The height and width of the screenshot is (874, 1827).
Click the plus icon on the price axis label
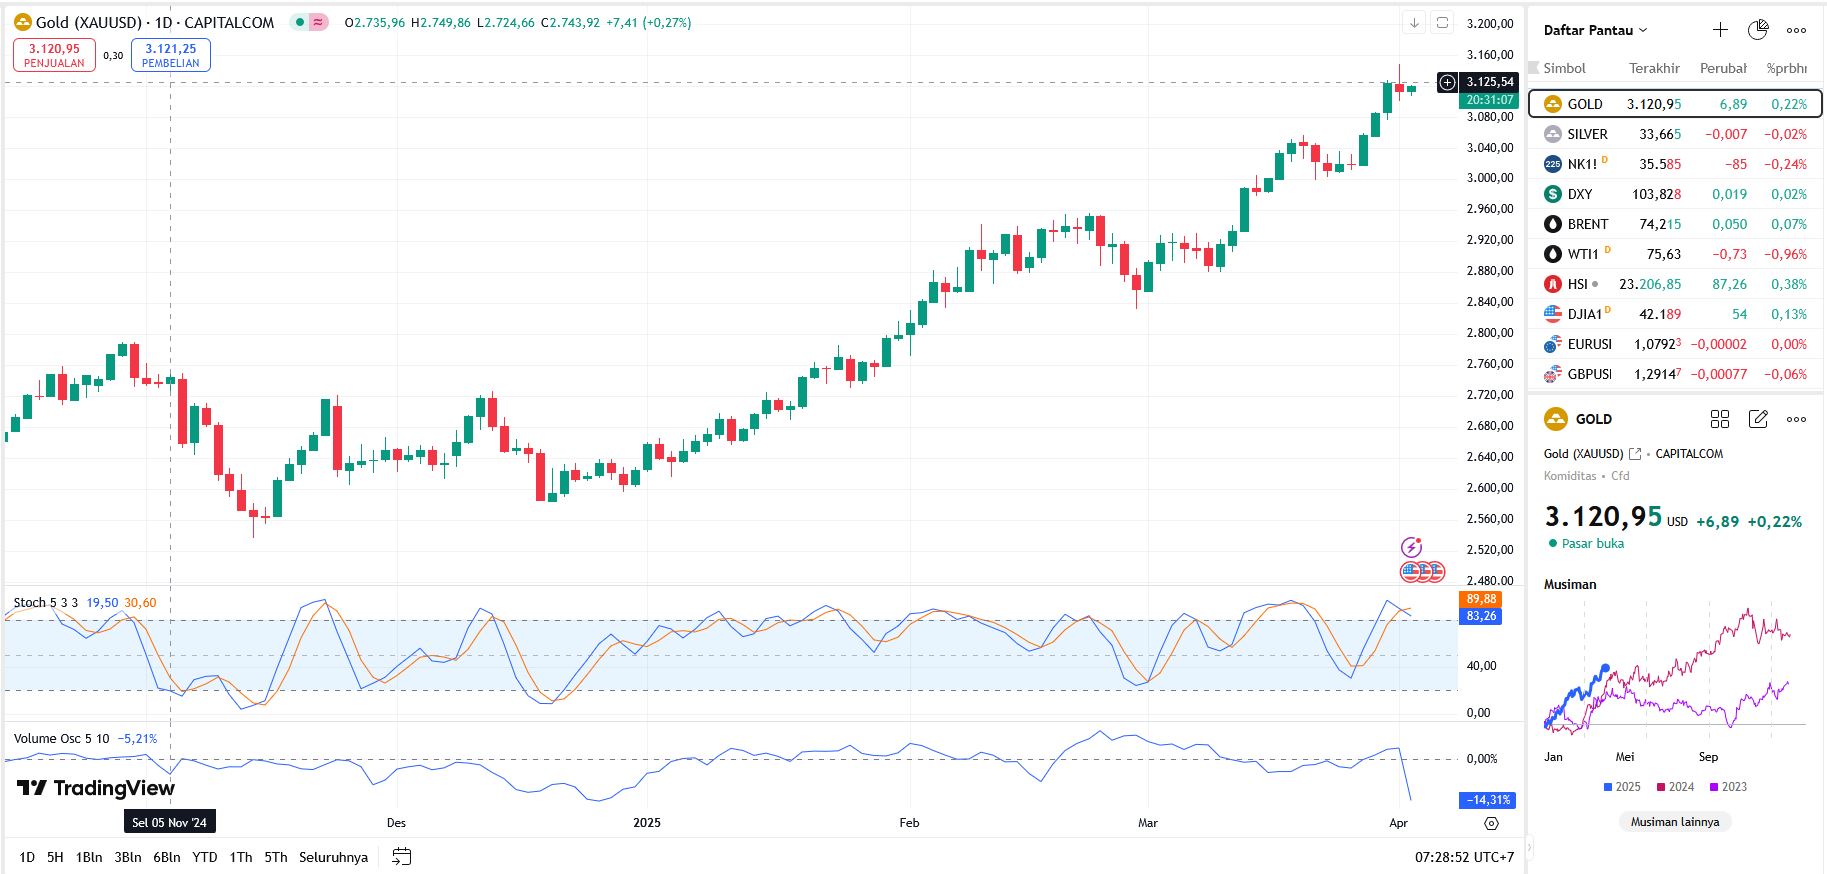pyautogui.click(x=1447, y=82)
